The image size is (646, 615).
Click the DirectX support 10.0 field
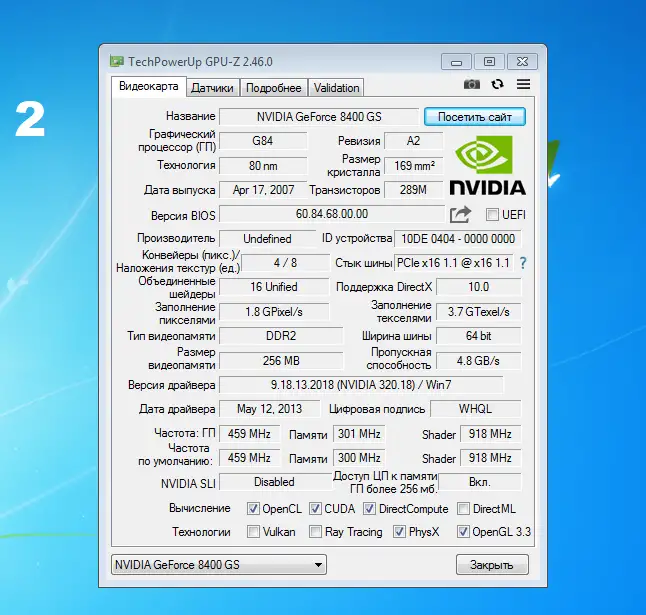tap(479, 287)
